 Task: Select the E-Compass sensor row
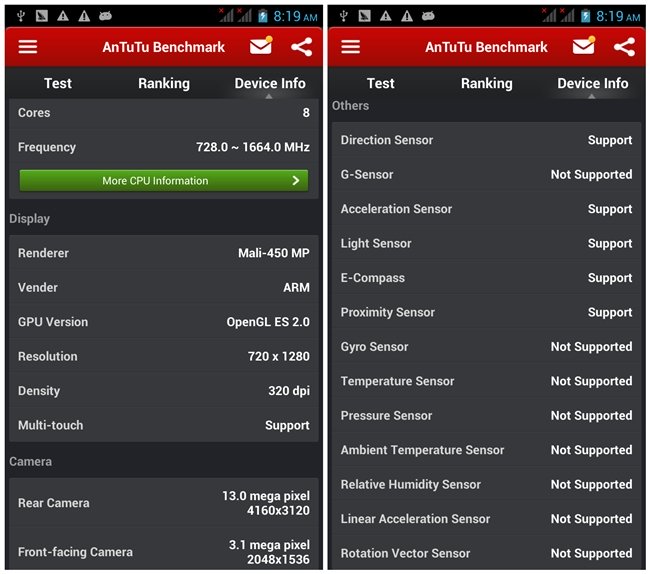tap(486, 278)
